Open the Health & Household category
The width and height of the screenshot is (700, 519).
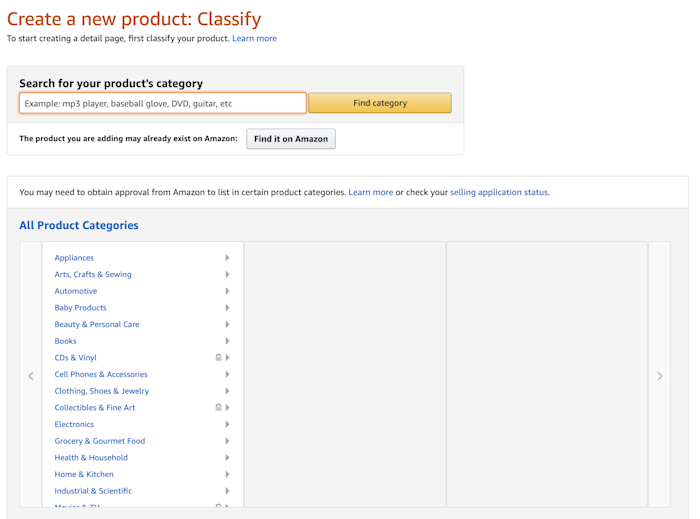pos(91,458)
